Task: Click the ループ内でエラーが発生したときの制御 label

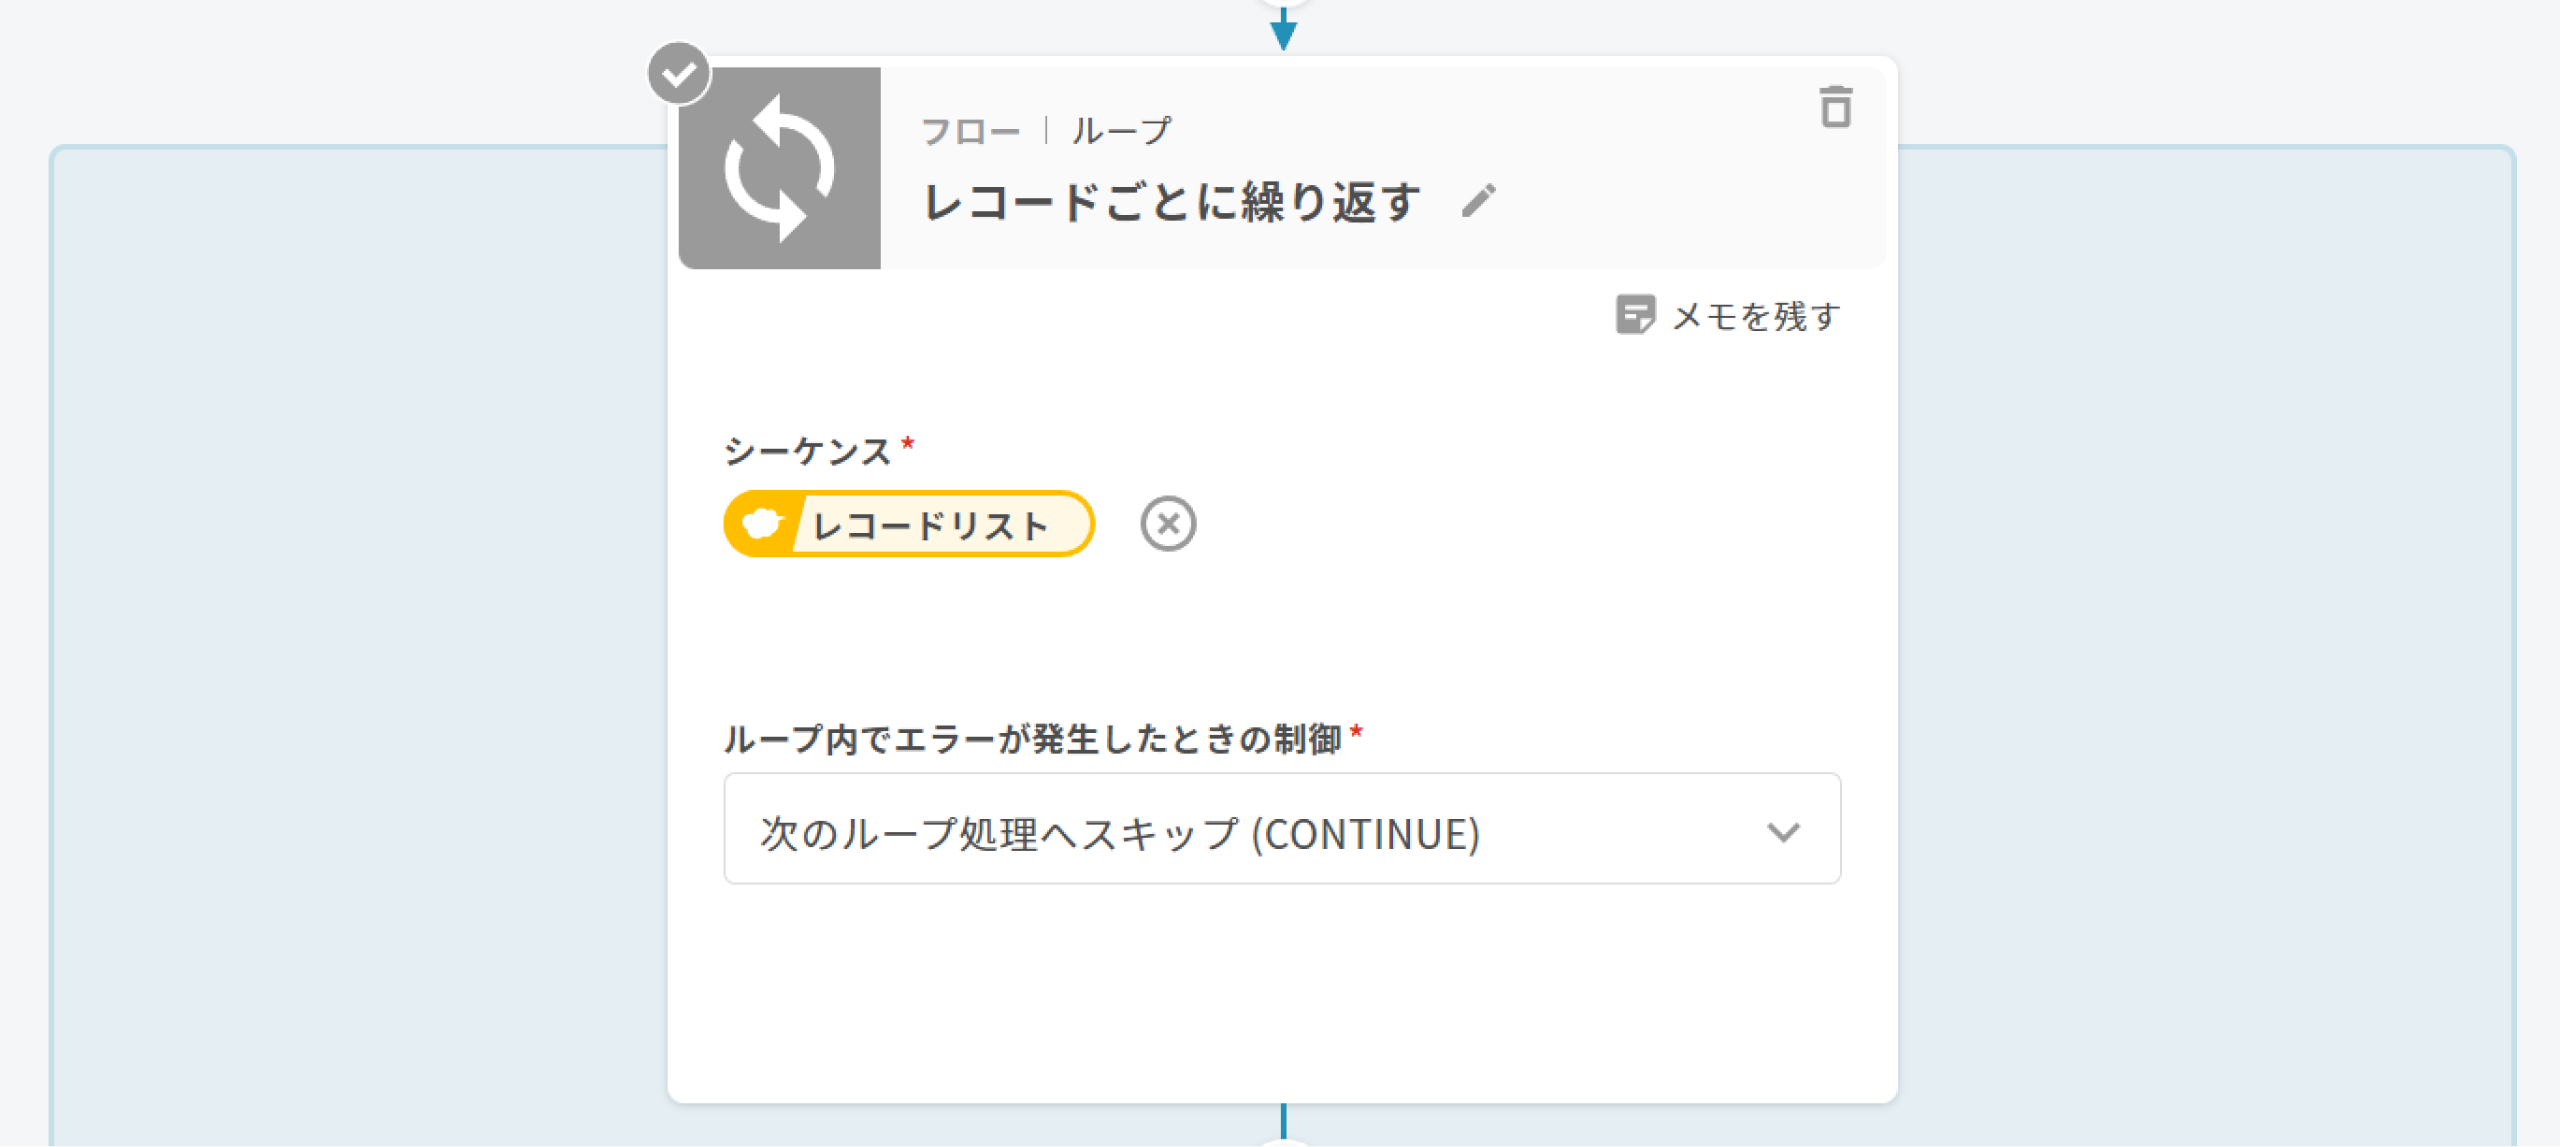Action: pos(1032,739)
